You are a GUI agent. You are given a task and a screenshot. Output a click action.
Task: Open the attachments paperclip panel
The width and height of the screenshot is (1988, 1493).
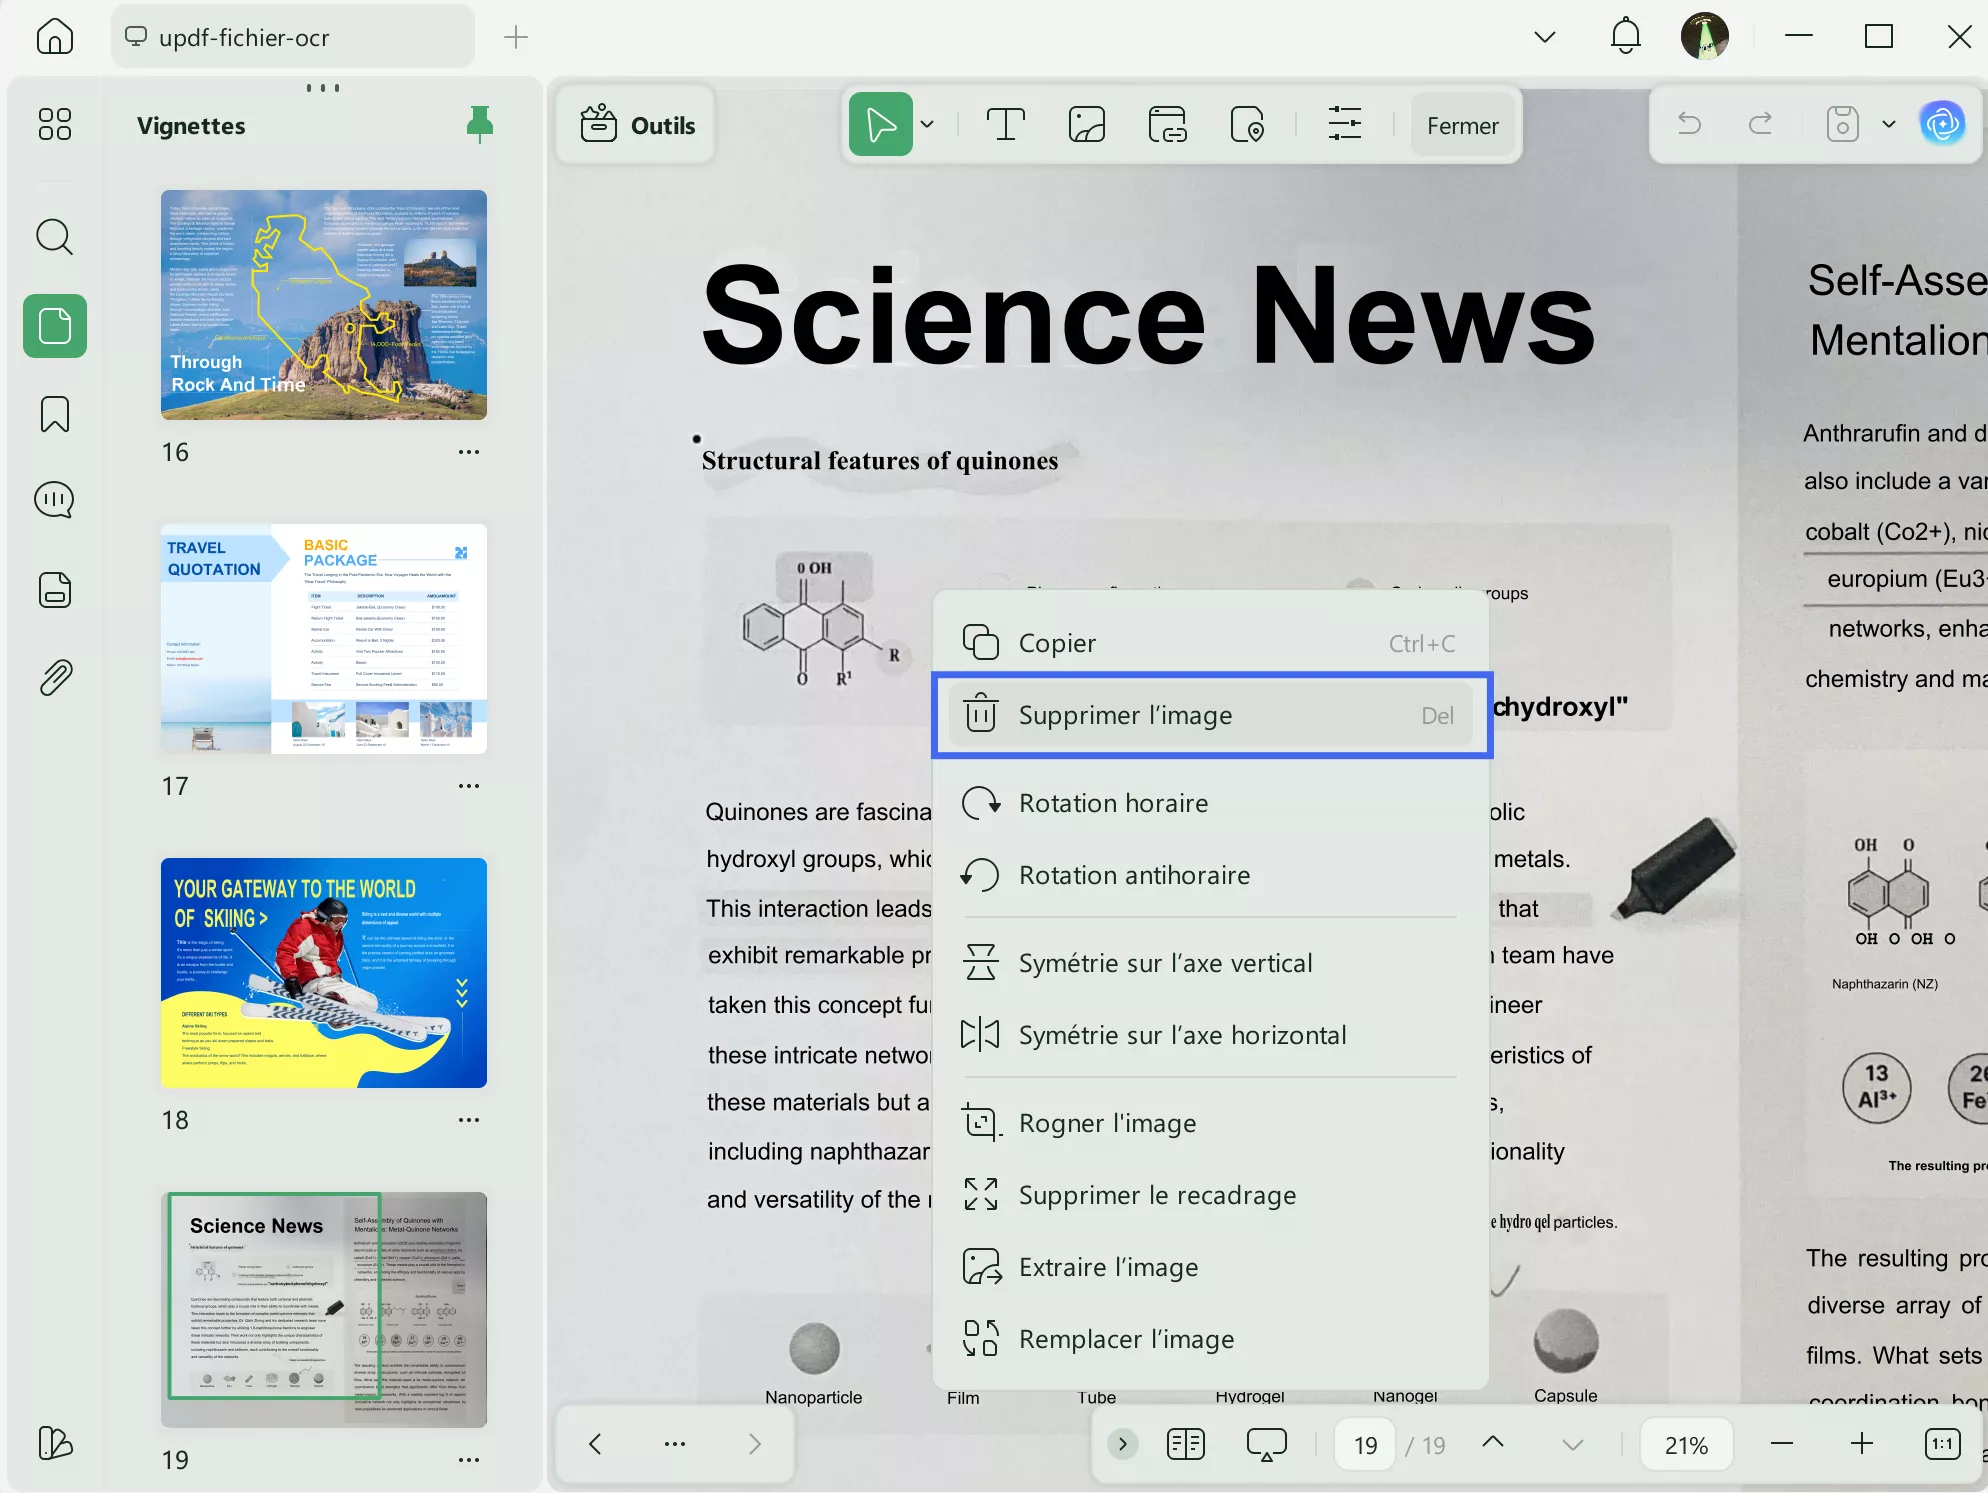(x=54, y=678)
